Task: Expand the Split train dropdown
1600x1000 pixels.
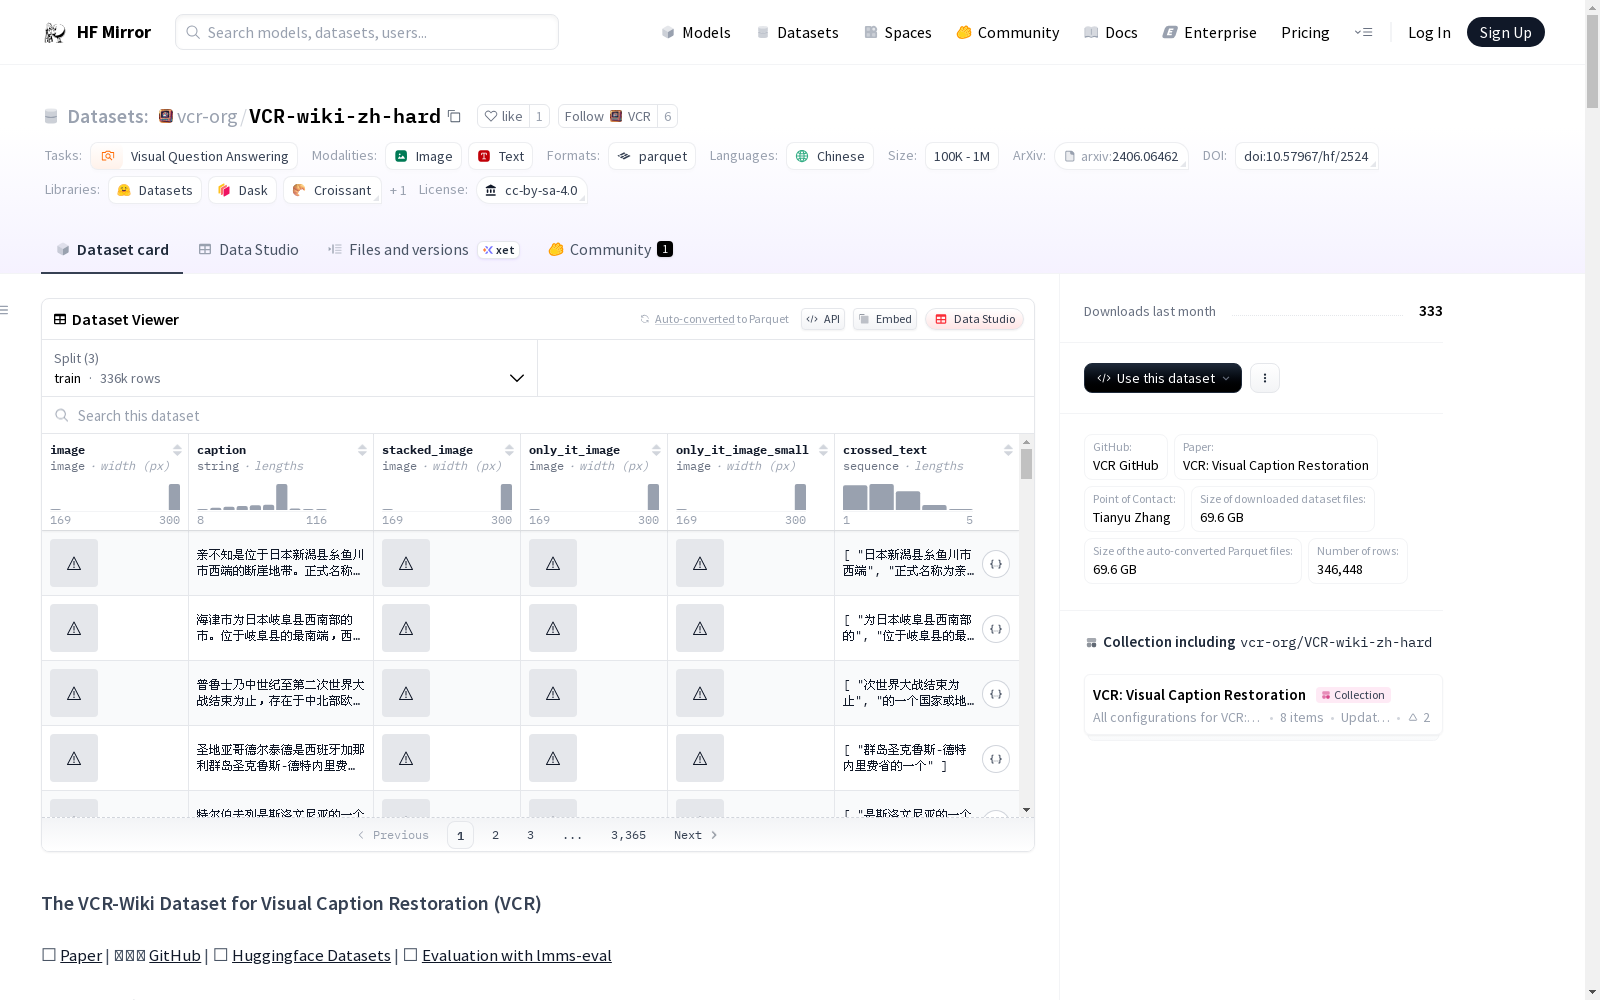Action: coord(290,368)
